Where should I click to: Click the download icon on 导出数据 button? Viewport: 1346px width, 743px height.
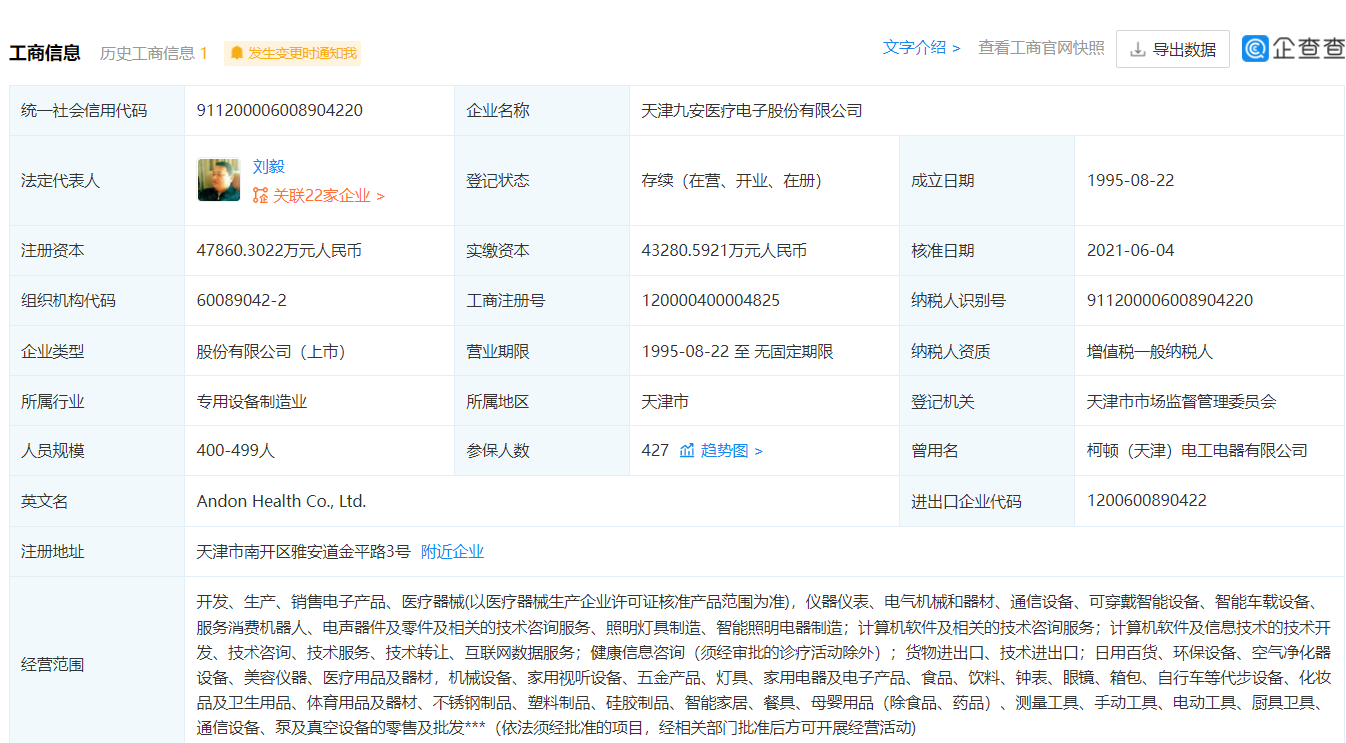pos(1137,49)
